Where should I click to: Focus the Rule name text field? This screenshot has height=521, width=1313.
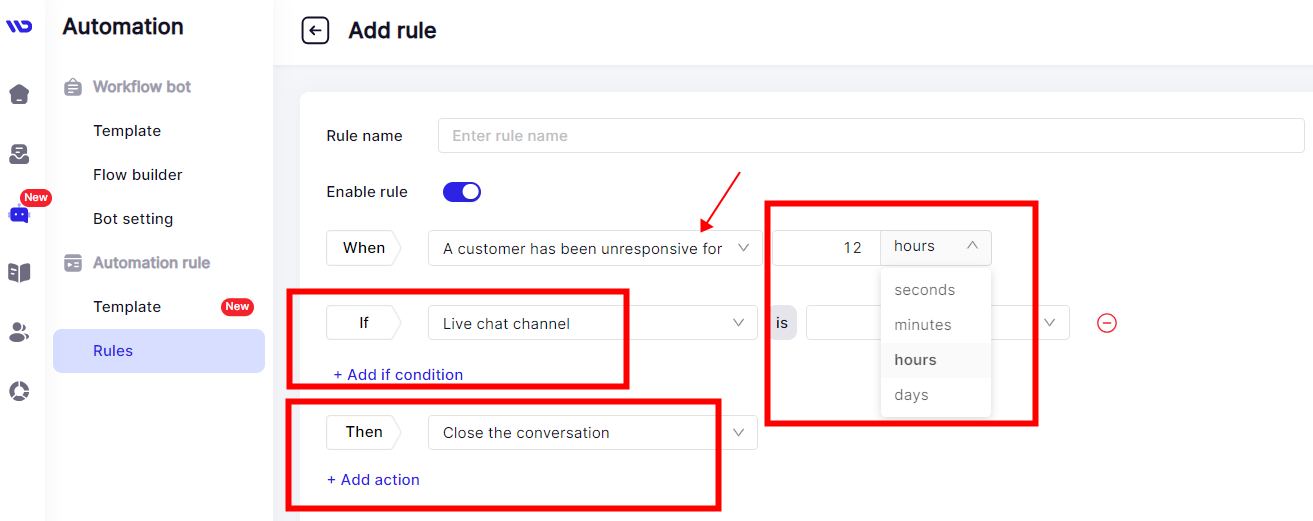871,135
